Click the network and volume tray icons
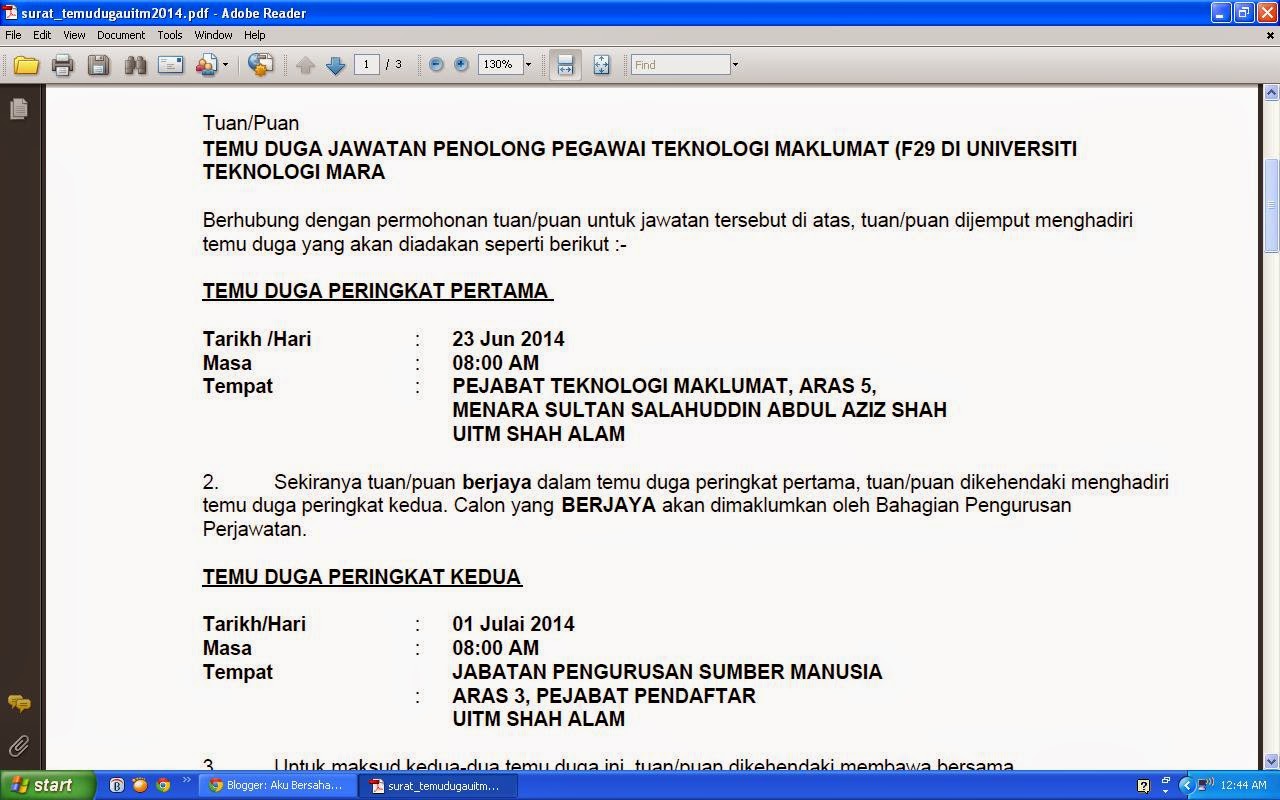This screenshot has height=800, width=1280. point(1206,786)
